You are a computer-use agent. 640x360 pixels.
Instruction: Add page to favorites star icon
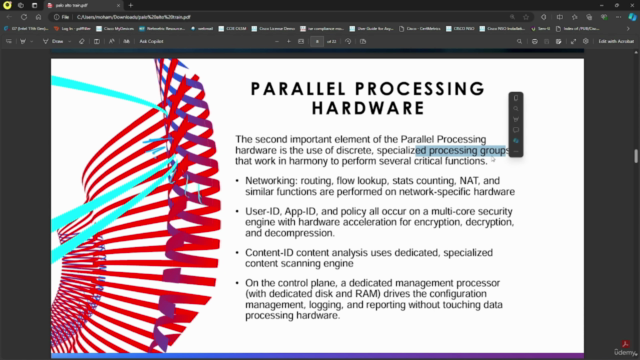526,17
